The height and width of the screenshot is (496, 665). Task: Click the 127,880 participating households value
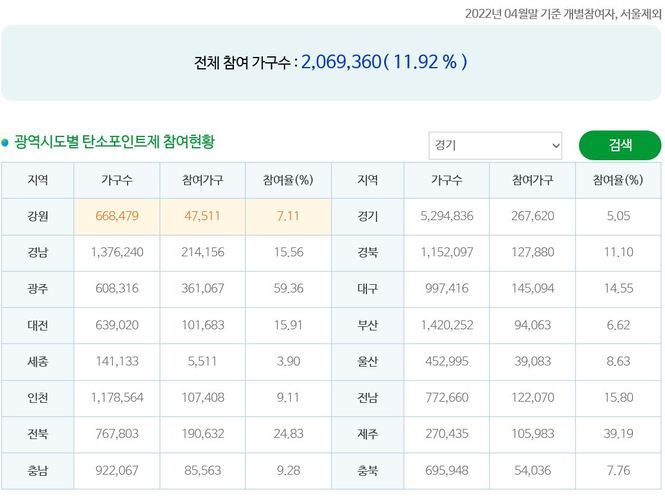[533, 252]
